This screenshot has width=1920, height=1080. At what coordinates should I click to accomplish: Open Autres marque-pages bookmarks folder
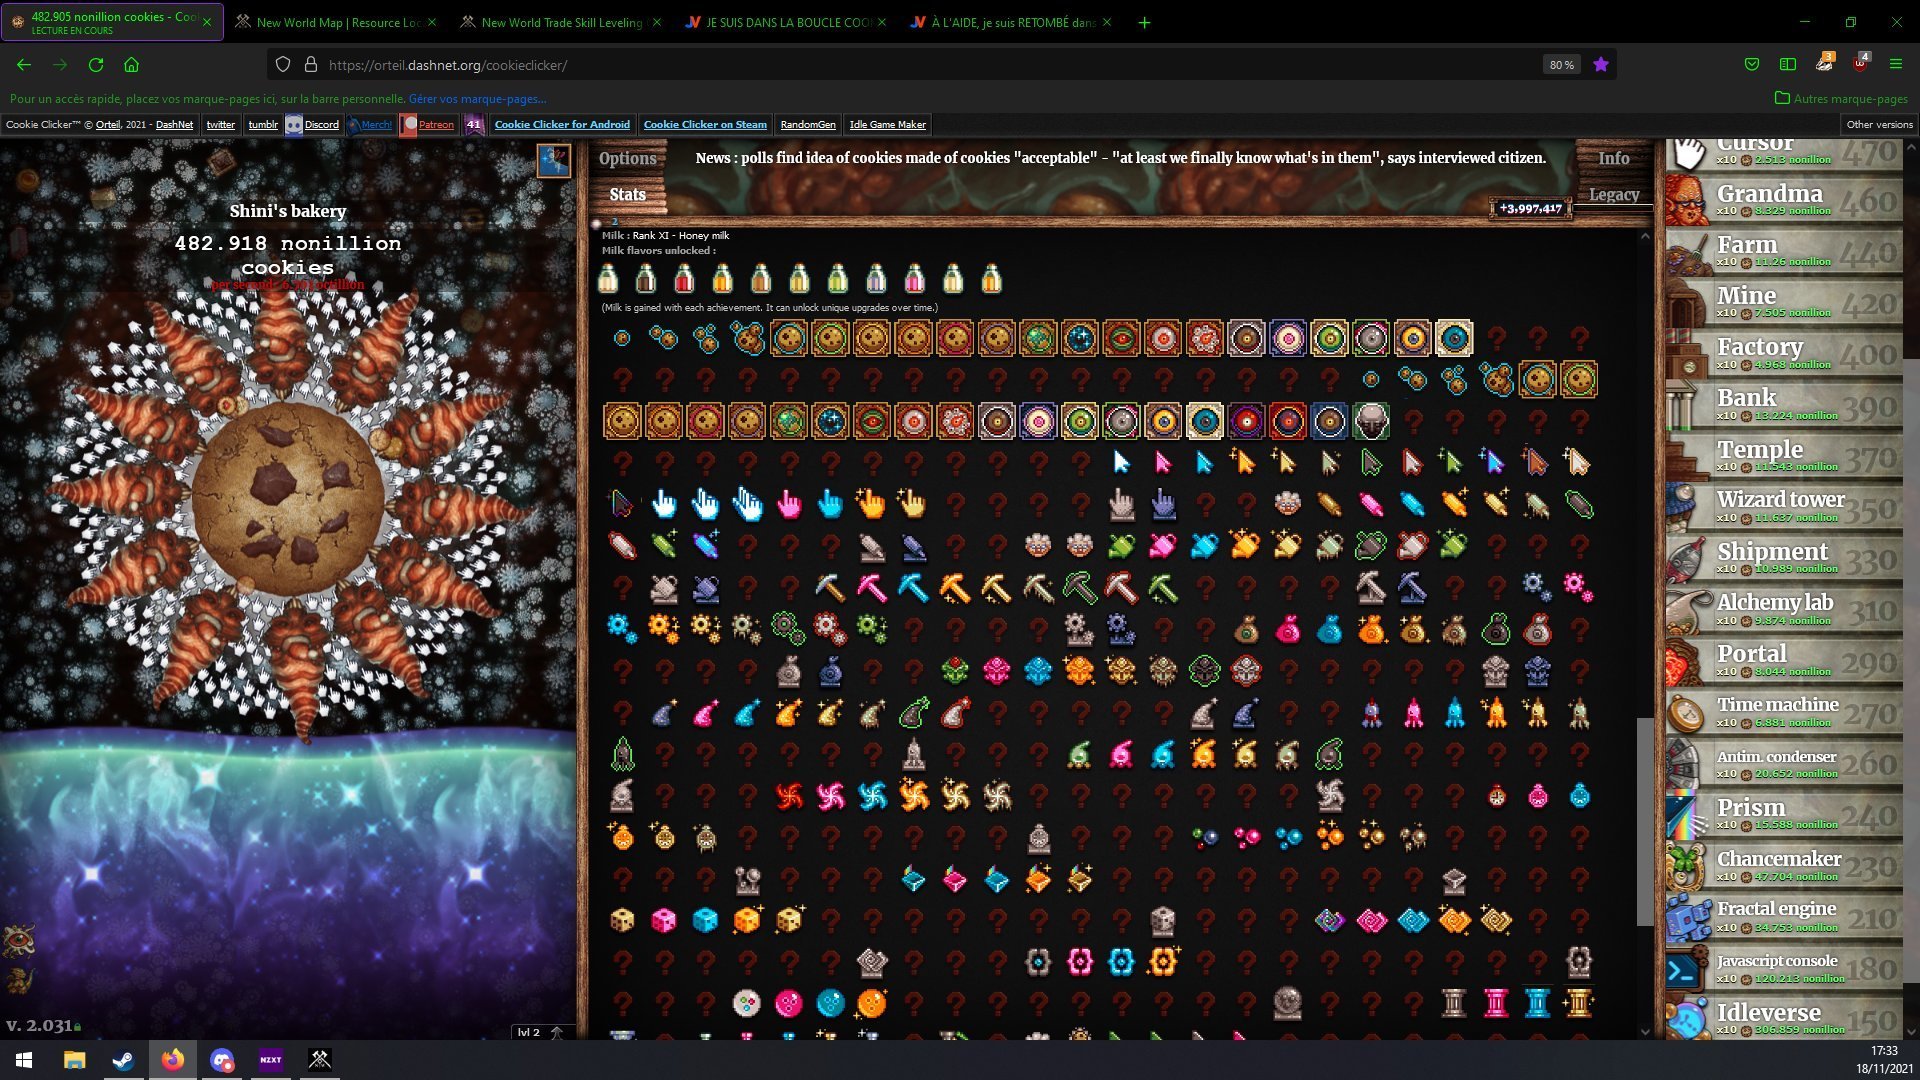pyautogui.click(x=1841, y=98)
